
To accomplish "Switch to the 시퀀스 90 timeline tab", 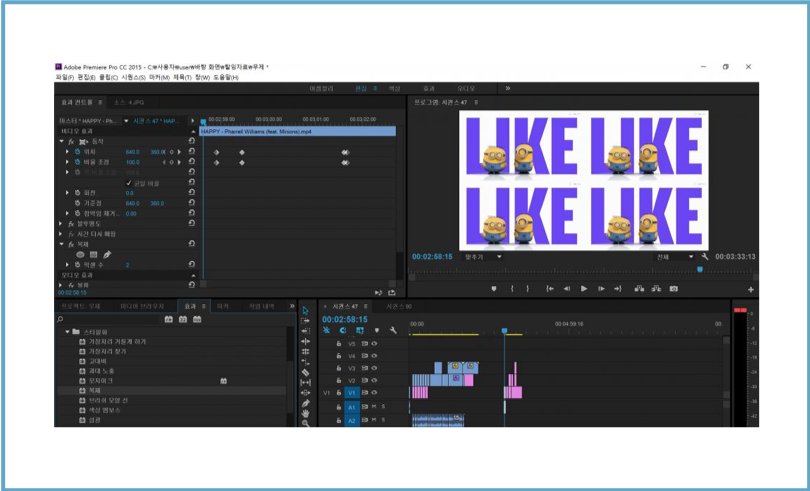I will coord(399,306).
